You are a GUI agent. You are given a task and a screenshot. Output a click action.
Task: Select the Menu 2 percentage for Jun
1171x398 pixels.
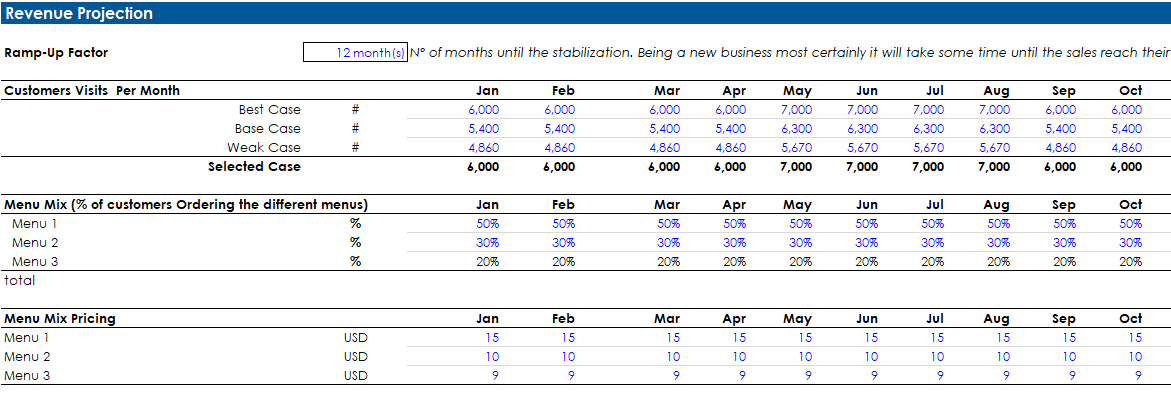[866, 243]
